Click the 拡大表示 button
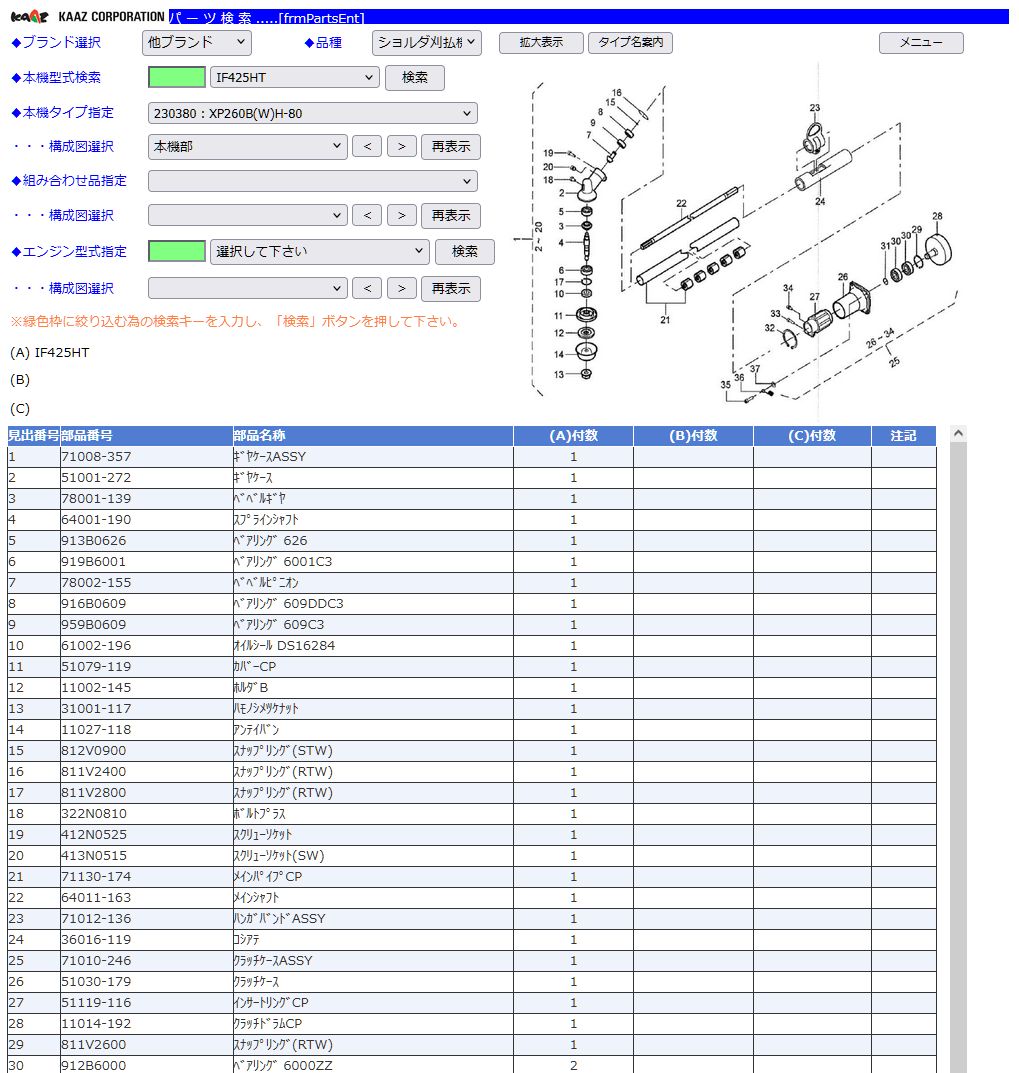Viewport: 1019px width, 1073px height. [x=541, y=43]
